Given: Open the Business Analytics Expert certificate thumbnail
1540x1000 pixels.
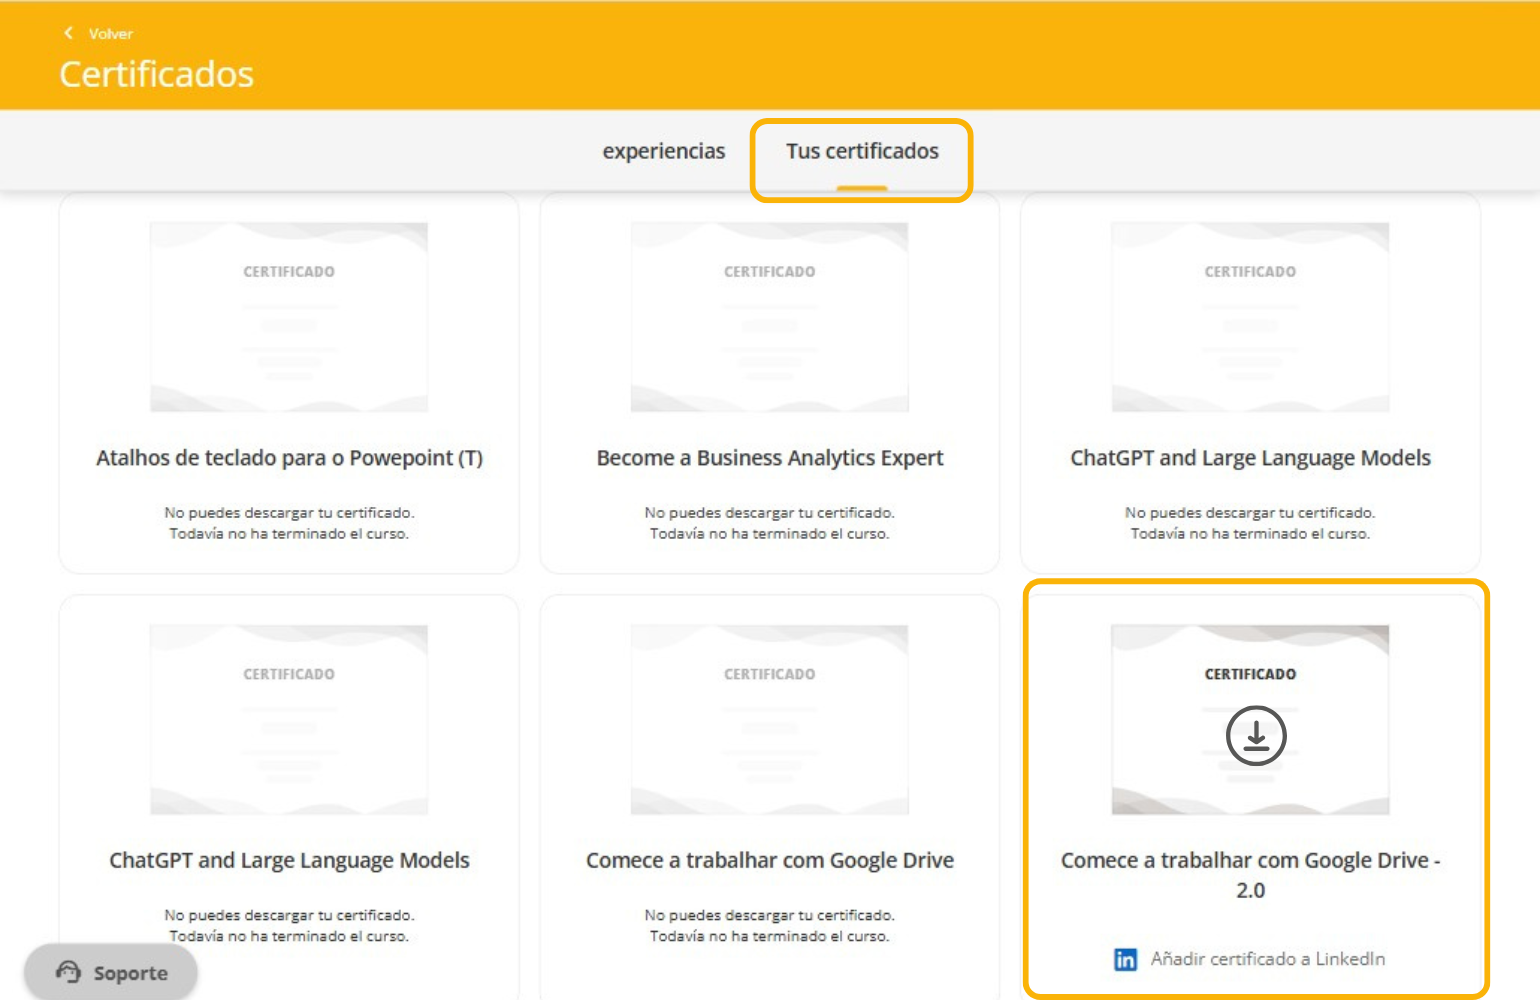Looking at the screenshot, I should 769,317.
